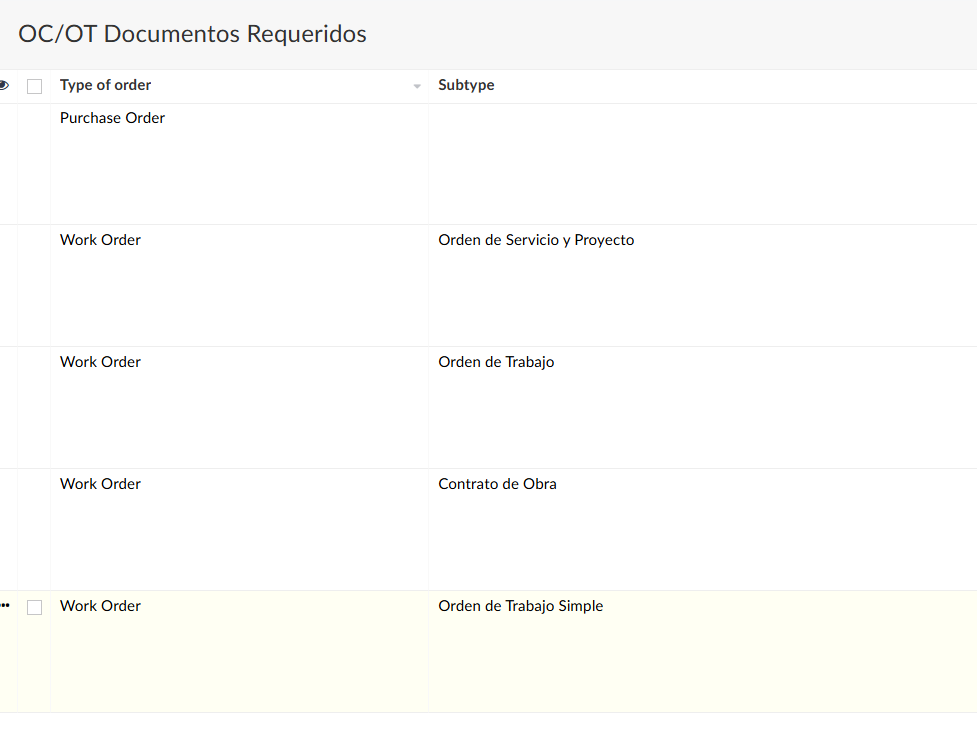Click Work Order beside Contrato de Obra

[x=100, y=484]
